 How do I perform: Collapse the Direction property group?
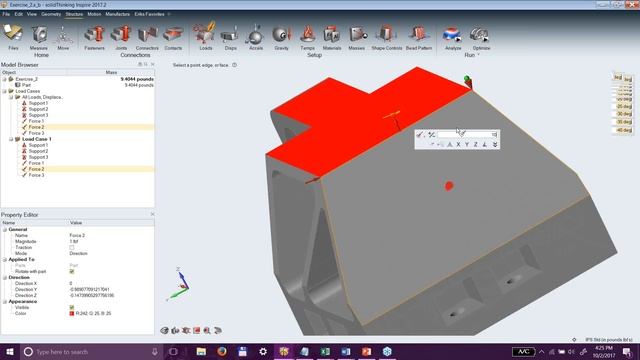coord(5,278)
